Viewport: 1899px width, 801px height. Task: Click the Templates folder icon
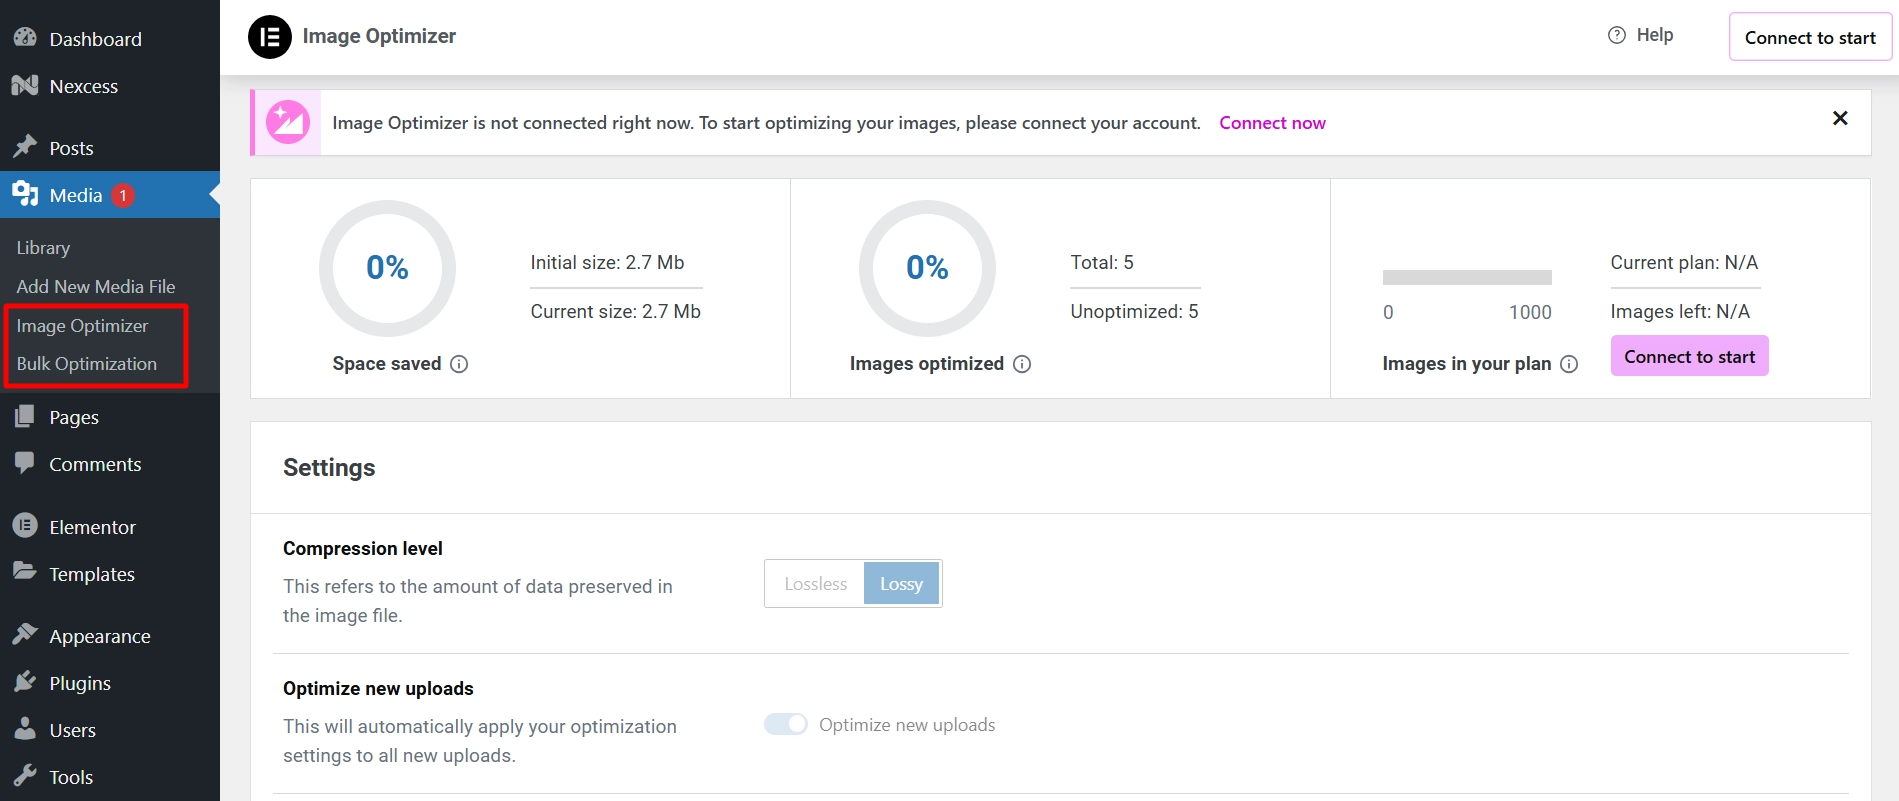pos(25,572)
